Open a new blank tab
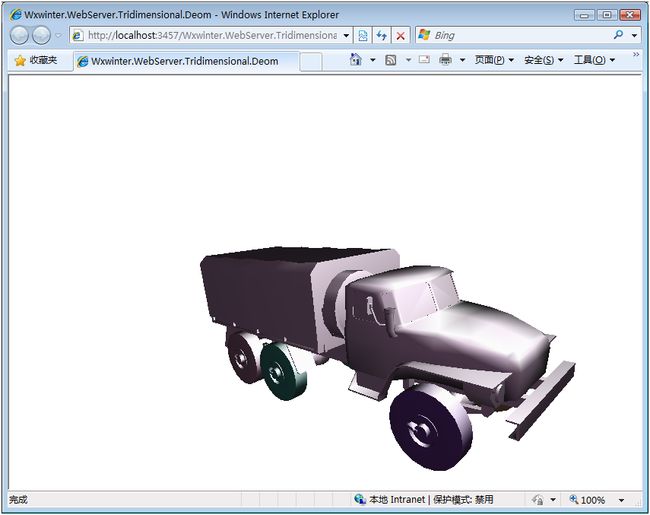This screenshot has height=515, width=650. (311, 62)
